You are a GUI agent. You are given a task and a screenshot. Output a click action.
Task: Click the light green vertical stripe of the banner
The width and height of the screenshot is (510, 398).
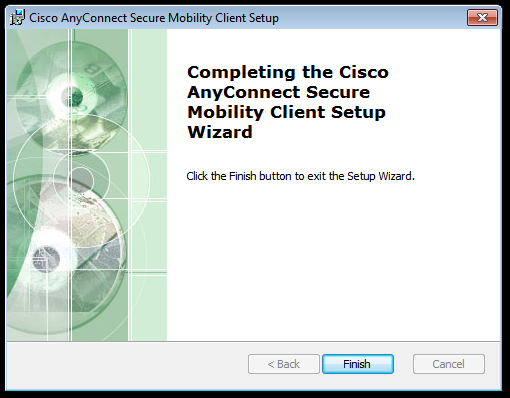tap(149, 185)
